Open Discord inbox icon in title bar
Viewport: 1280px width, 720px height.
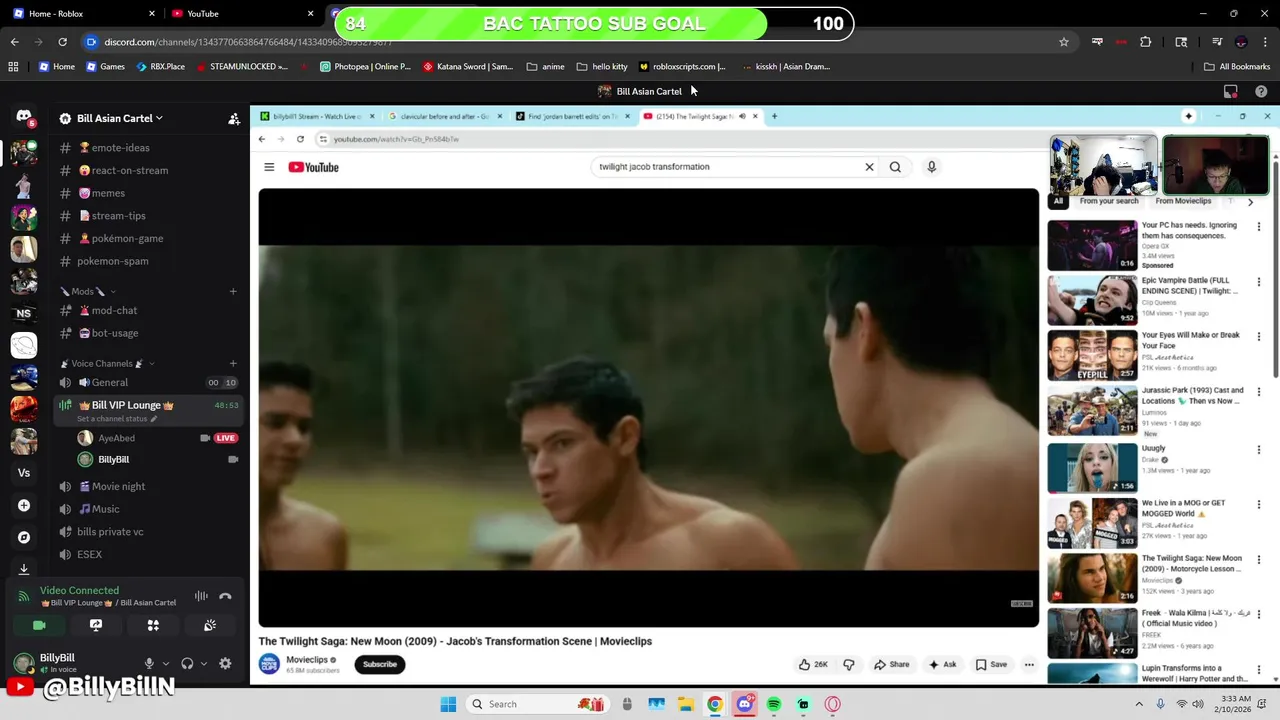[x=1231, y=91]
